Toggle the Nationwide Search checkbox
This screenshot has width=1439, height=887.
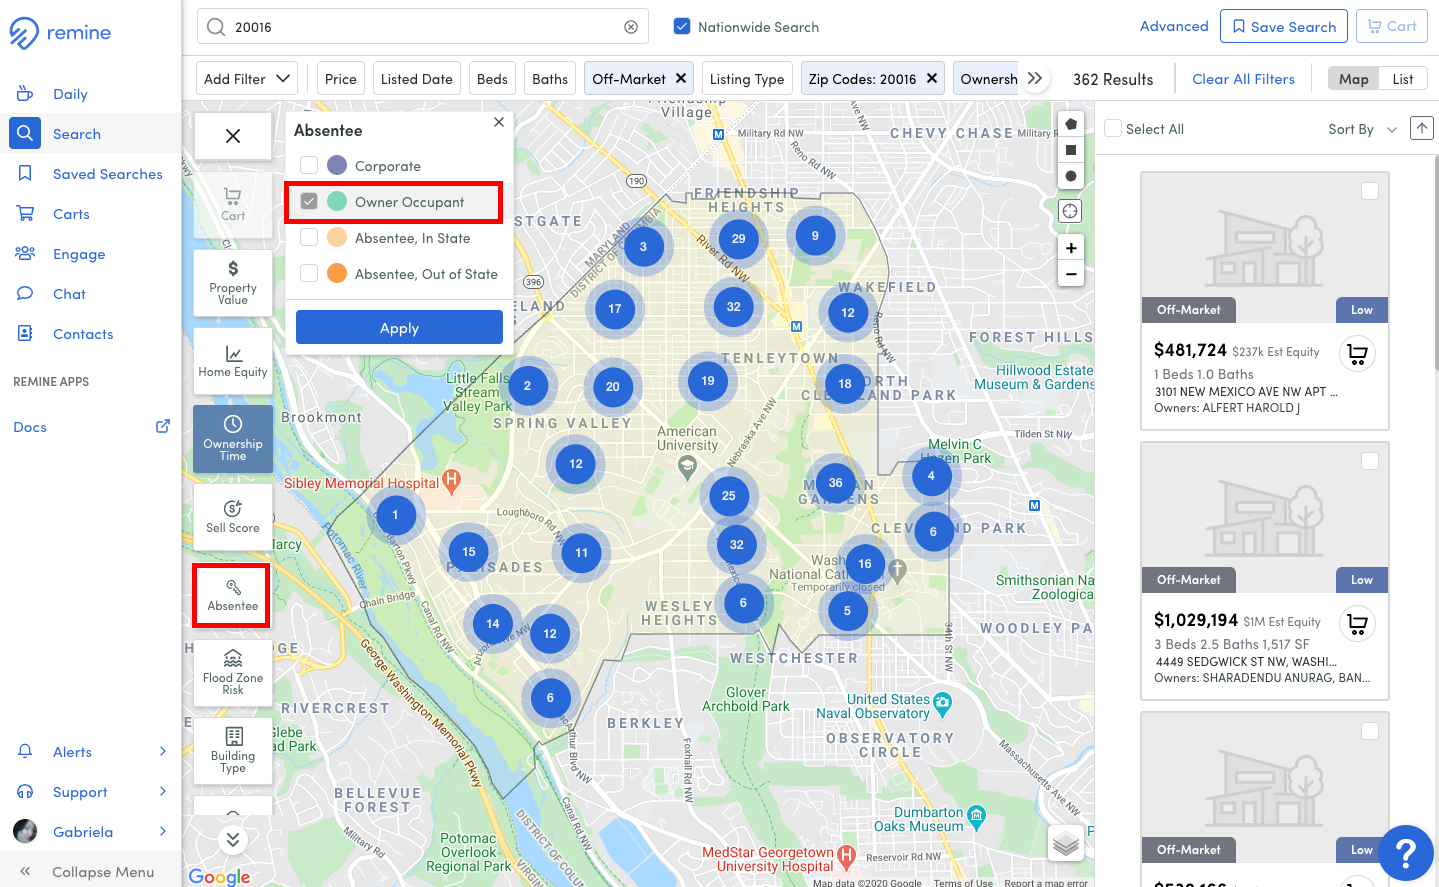(682, 26)
